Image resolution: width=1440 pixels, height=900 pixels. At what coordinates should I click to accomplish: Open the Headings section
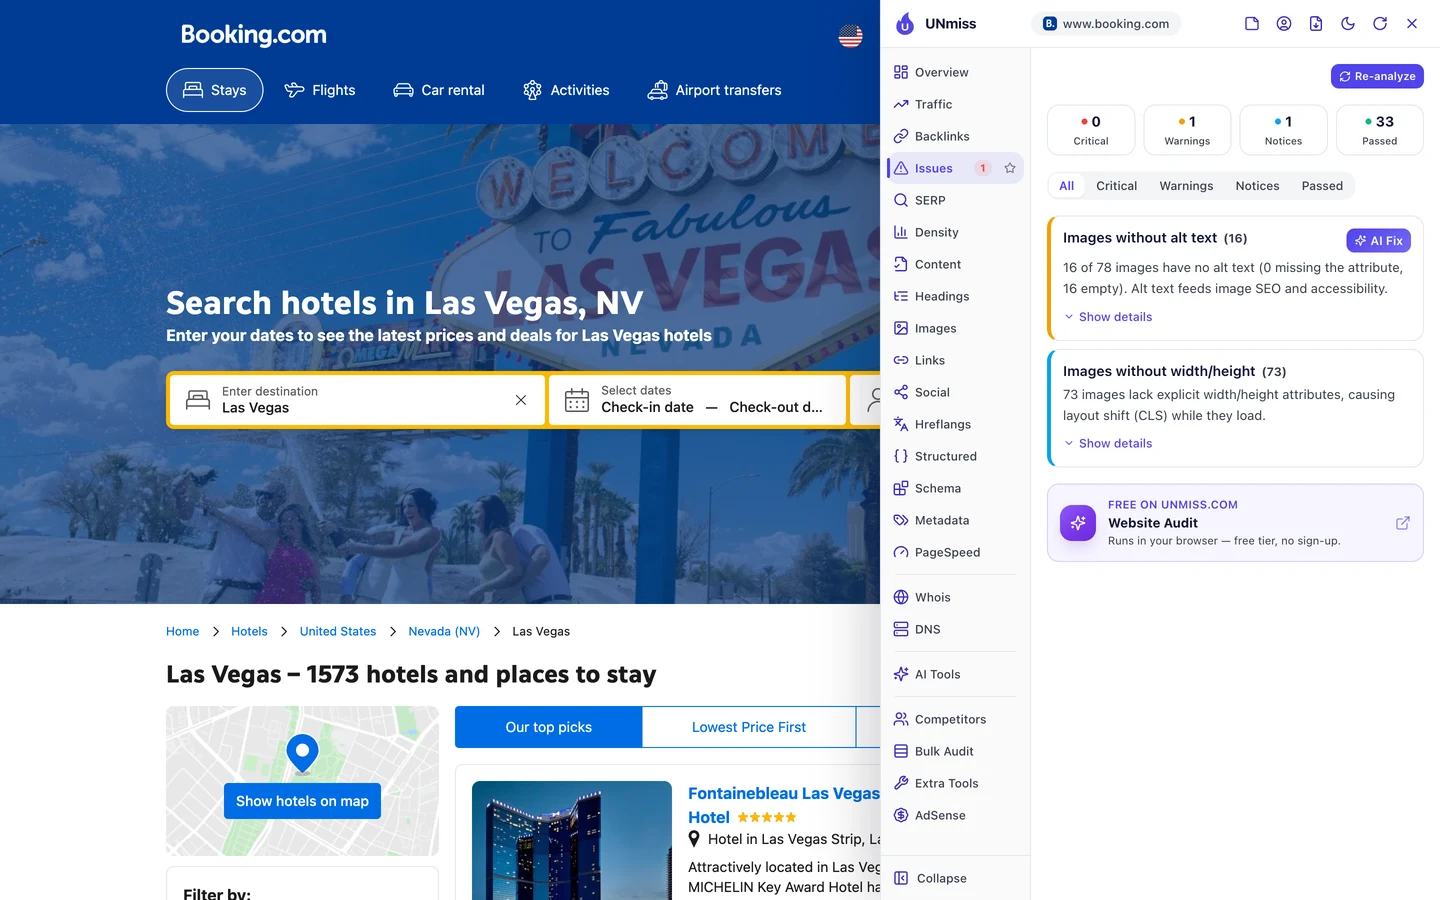click(x=955, y=296)
